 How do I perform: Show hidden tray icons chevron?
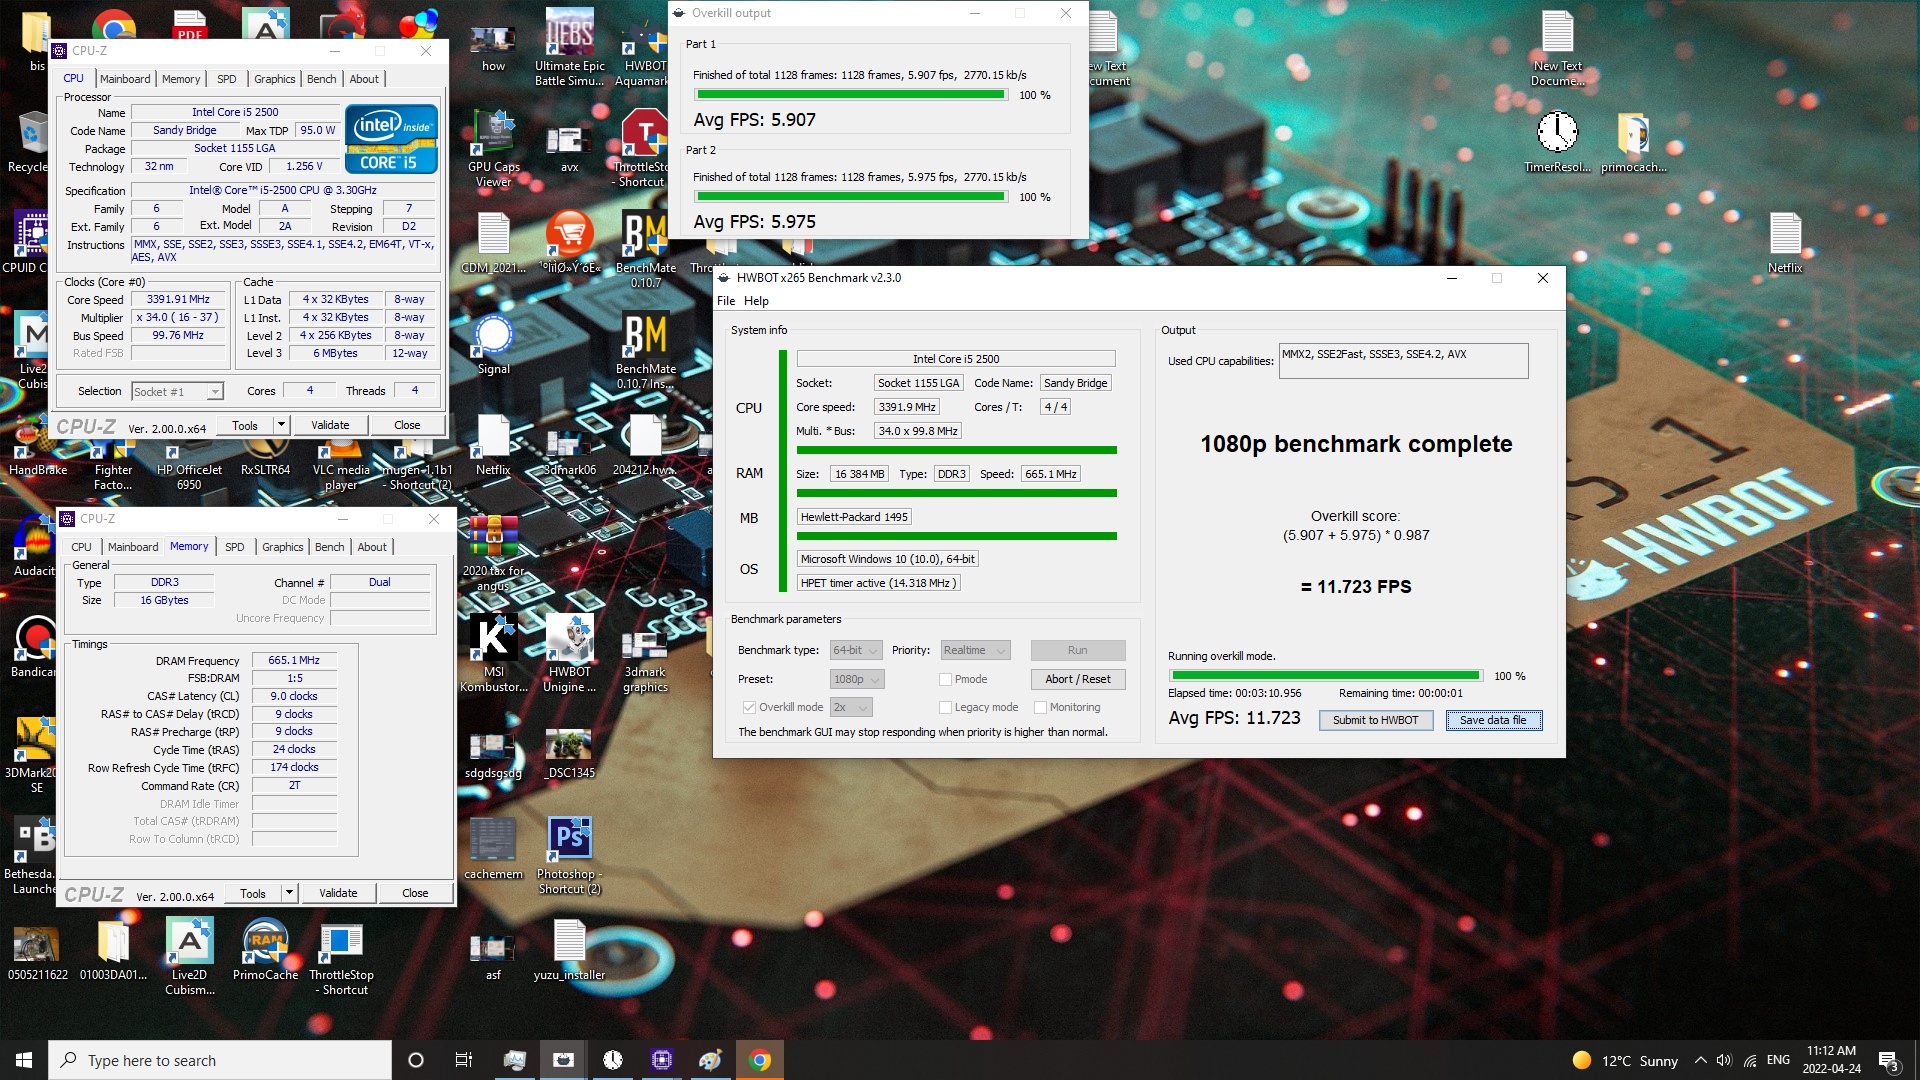click(1700, 1060)
